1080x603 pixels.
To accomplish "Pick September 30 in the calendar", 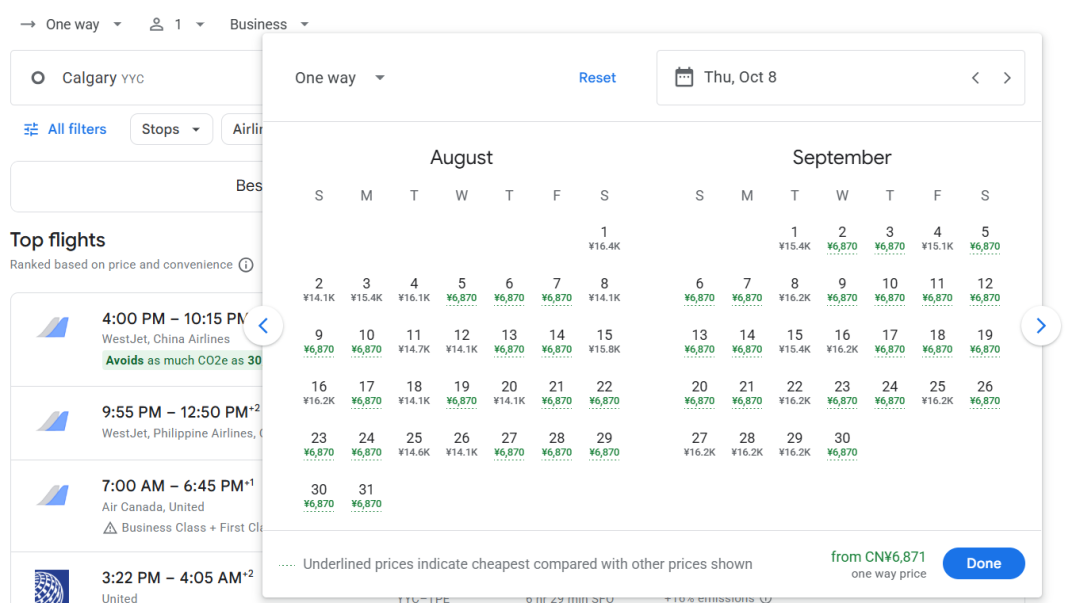I will [842, 444].
